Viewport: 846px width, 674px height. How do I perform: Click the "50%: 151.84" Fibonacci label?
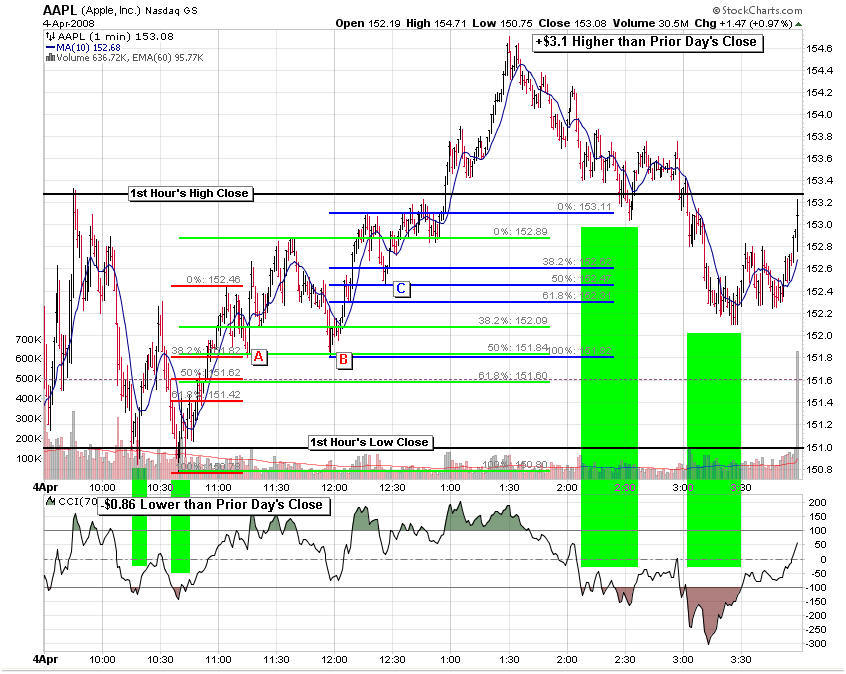[x=517, y=348]
